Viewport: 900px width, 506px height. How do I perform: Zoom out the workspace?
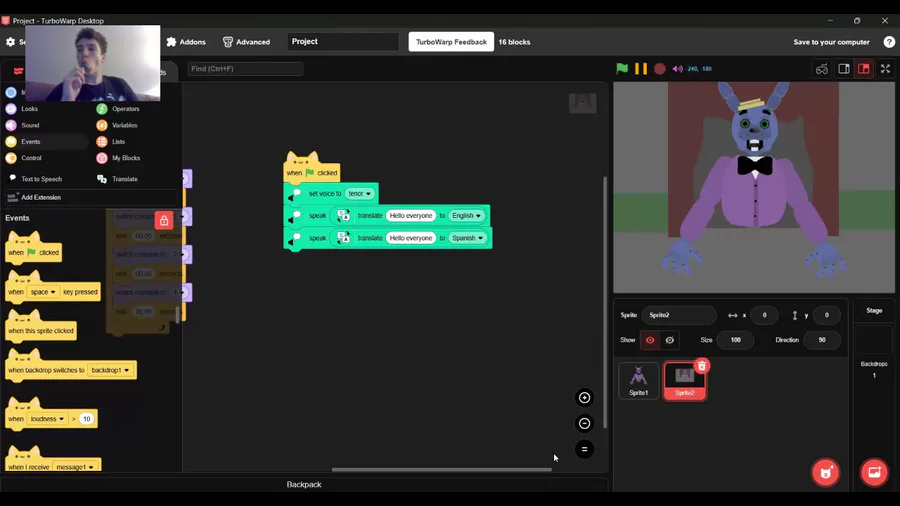tap(584, 423)
